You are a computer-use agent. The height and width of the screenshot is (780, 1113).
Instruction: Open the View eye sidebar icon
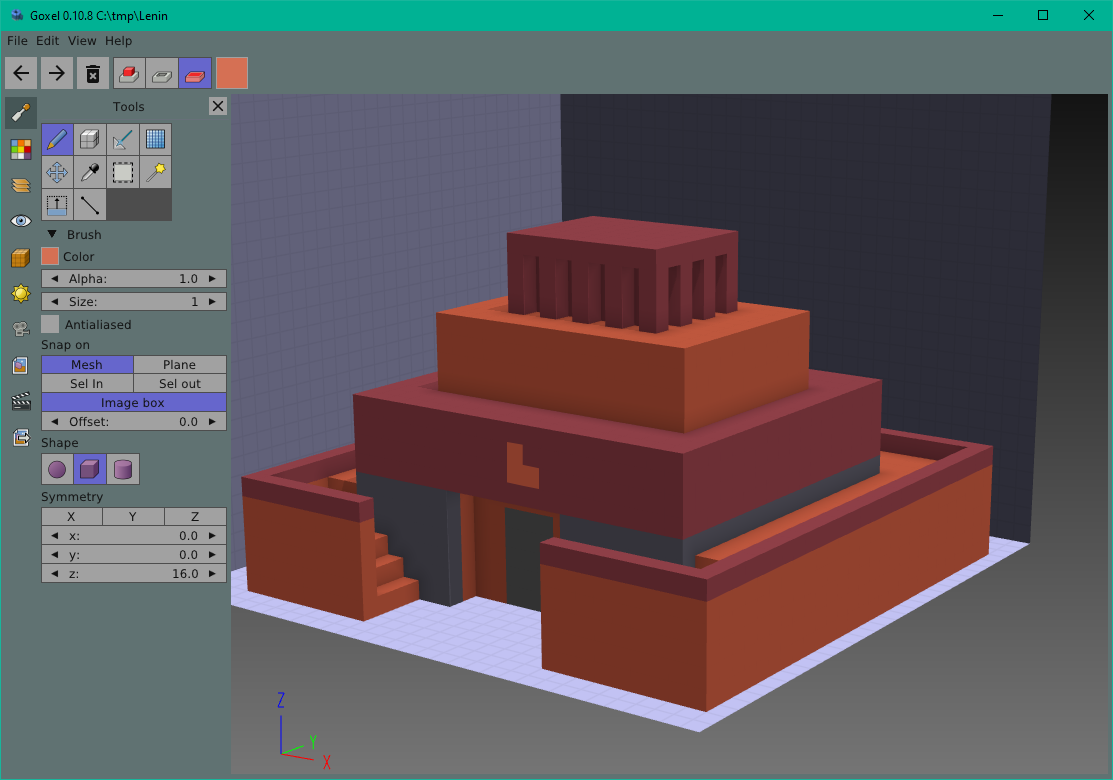point(21,221)
